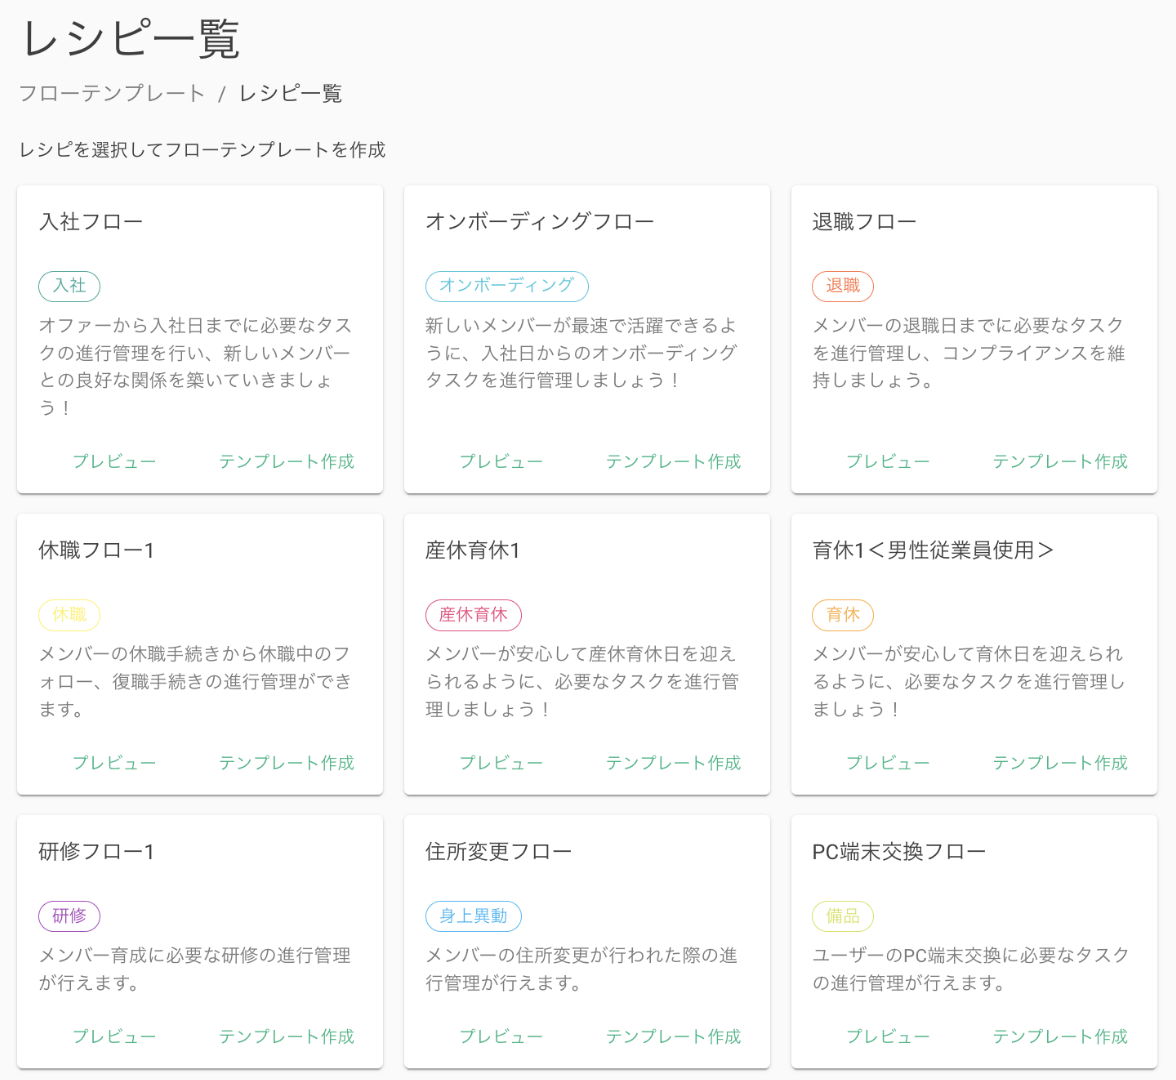Click the 備品 tag chip
Image resolution: width=1176 pixels, height=1080 pixels.
(x=843, y=916)
